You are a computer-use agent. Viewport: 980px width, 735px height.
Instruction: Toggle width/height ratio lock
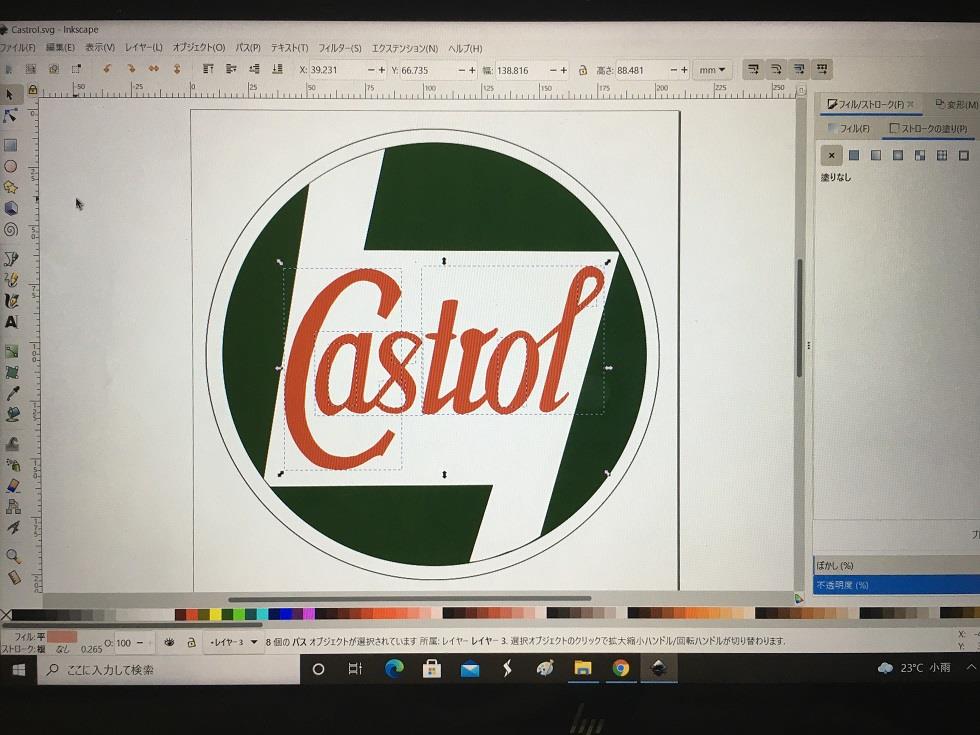[x=582, y=70]
